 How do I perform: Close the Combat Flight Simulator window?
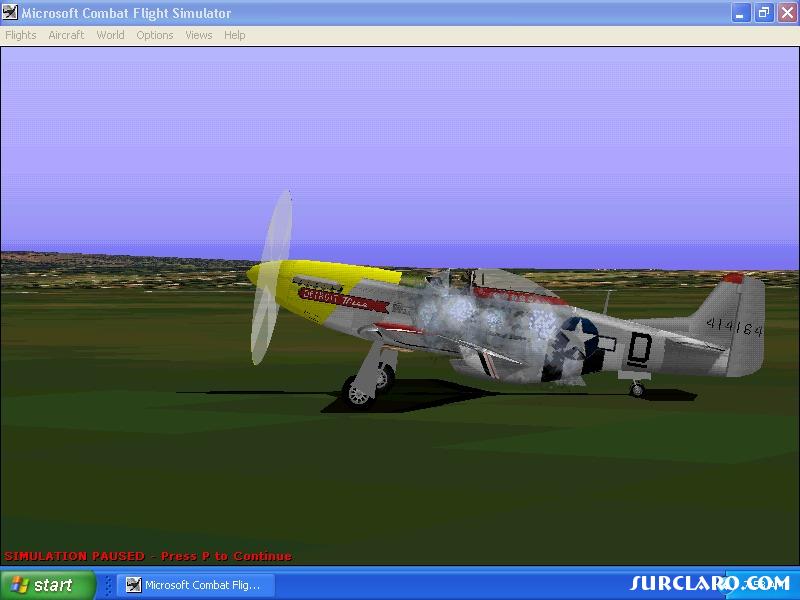[787, 13]
